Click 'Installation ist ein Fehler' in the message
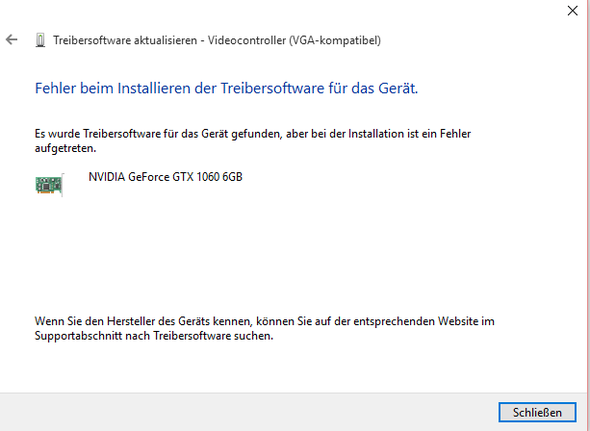 coord(410,134)
